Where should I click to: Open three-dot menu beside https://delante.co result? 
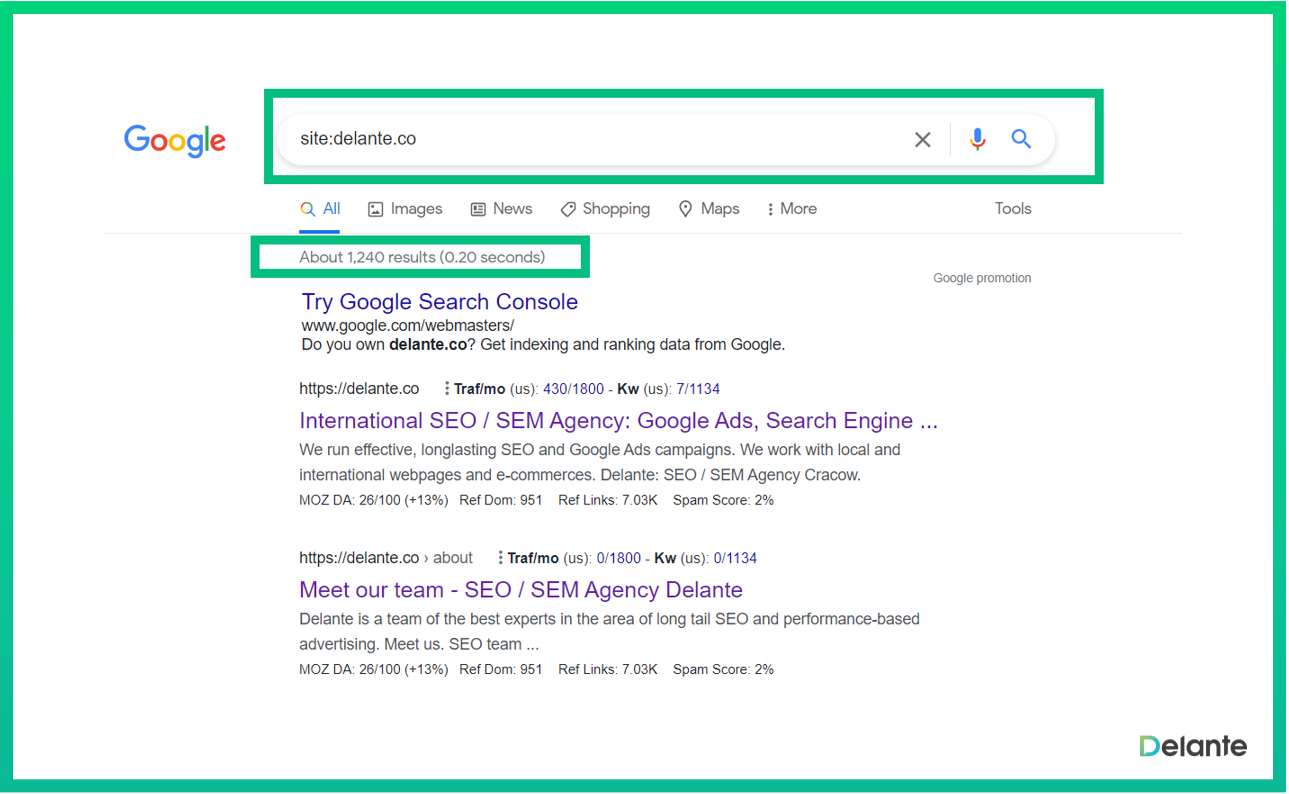pos(446,389)
